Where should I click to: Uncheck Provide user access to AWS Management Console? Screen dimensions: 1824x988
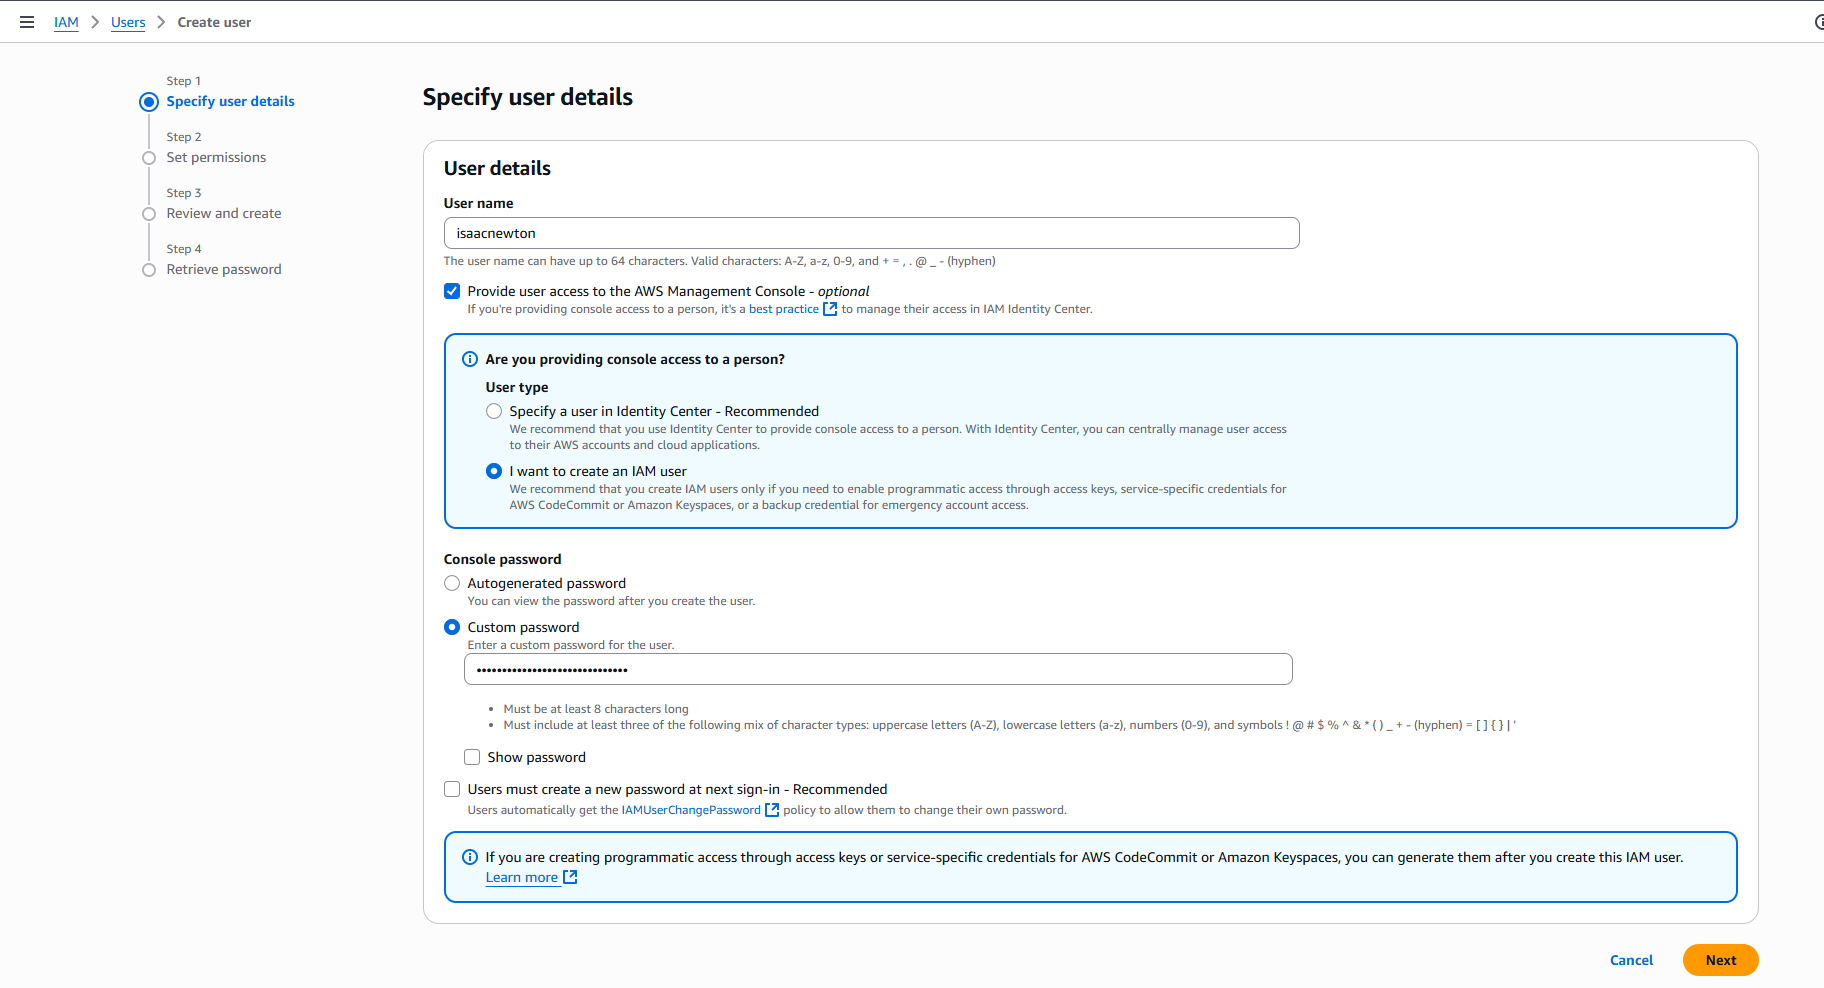coord(452,291)
